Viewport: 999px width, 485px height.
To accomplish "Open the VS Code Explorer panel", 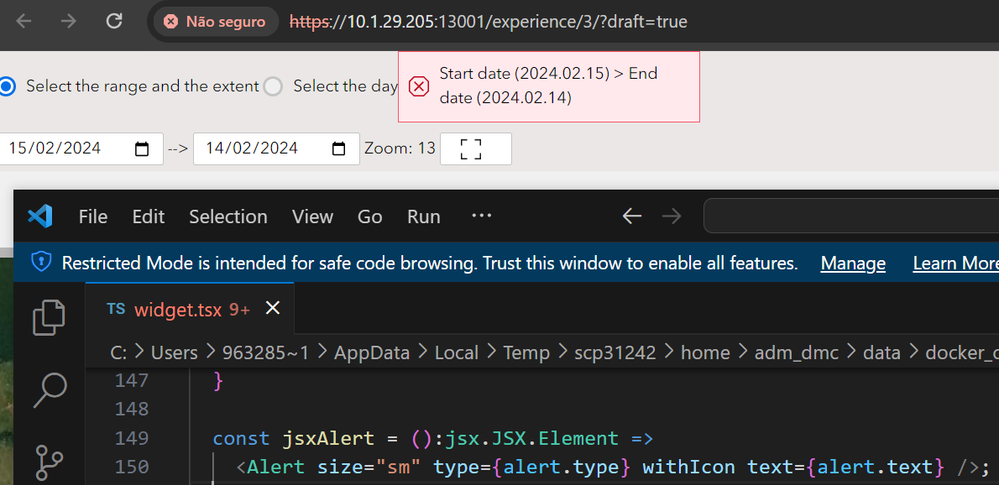I will (x=49, y=317).
